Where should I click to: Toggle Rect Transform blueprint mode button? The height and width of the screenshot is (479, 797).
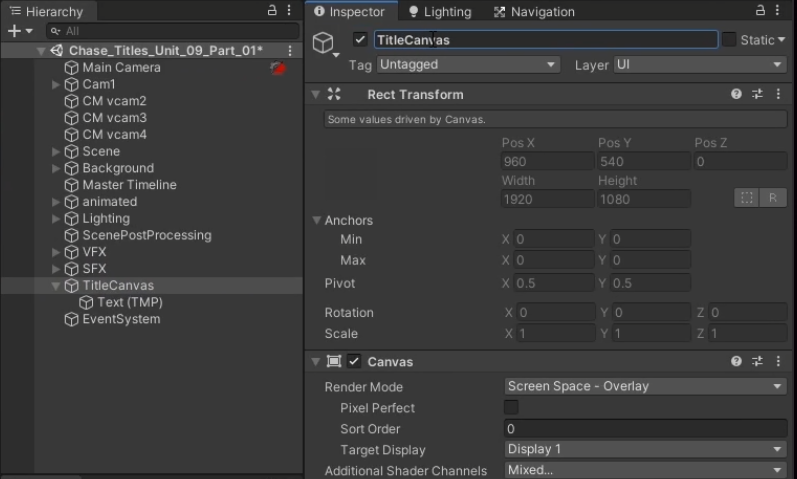[746, 198]
